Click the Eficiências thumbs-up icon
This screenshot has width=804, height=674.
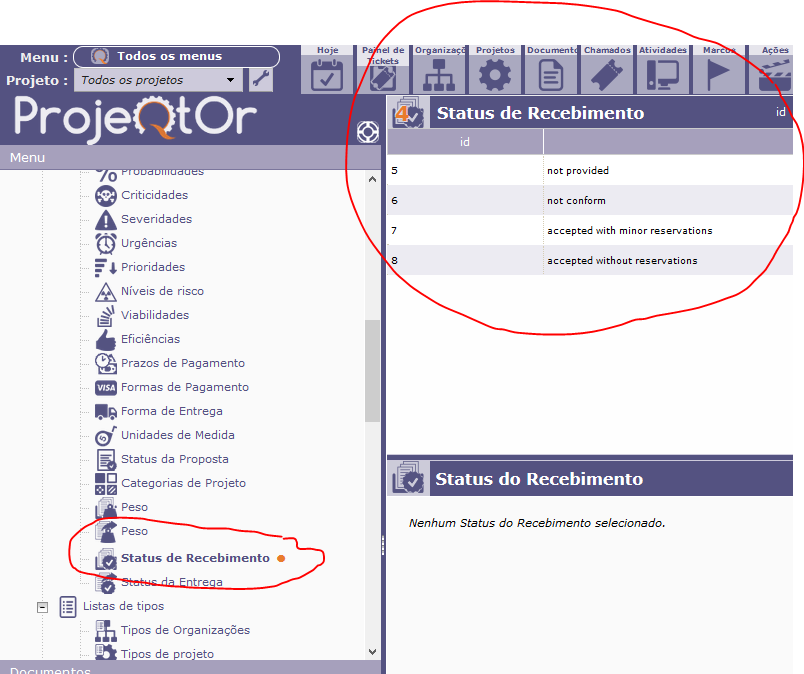point(106,340)
